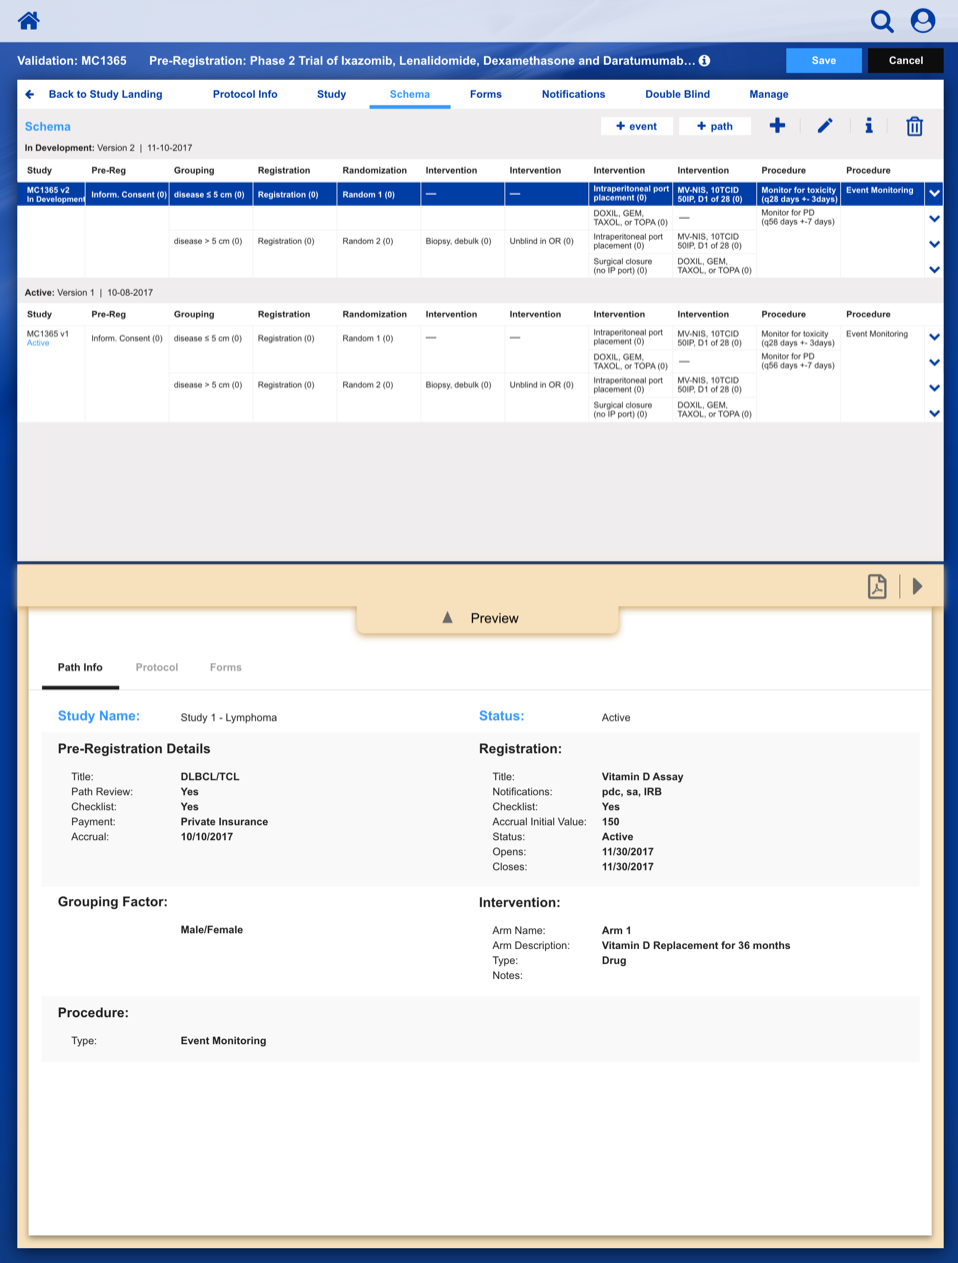Expand Version 2 Monitor for PD row chevron
This screenshot has height=1263, width=958.
934,219
